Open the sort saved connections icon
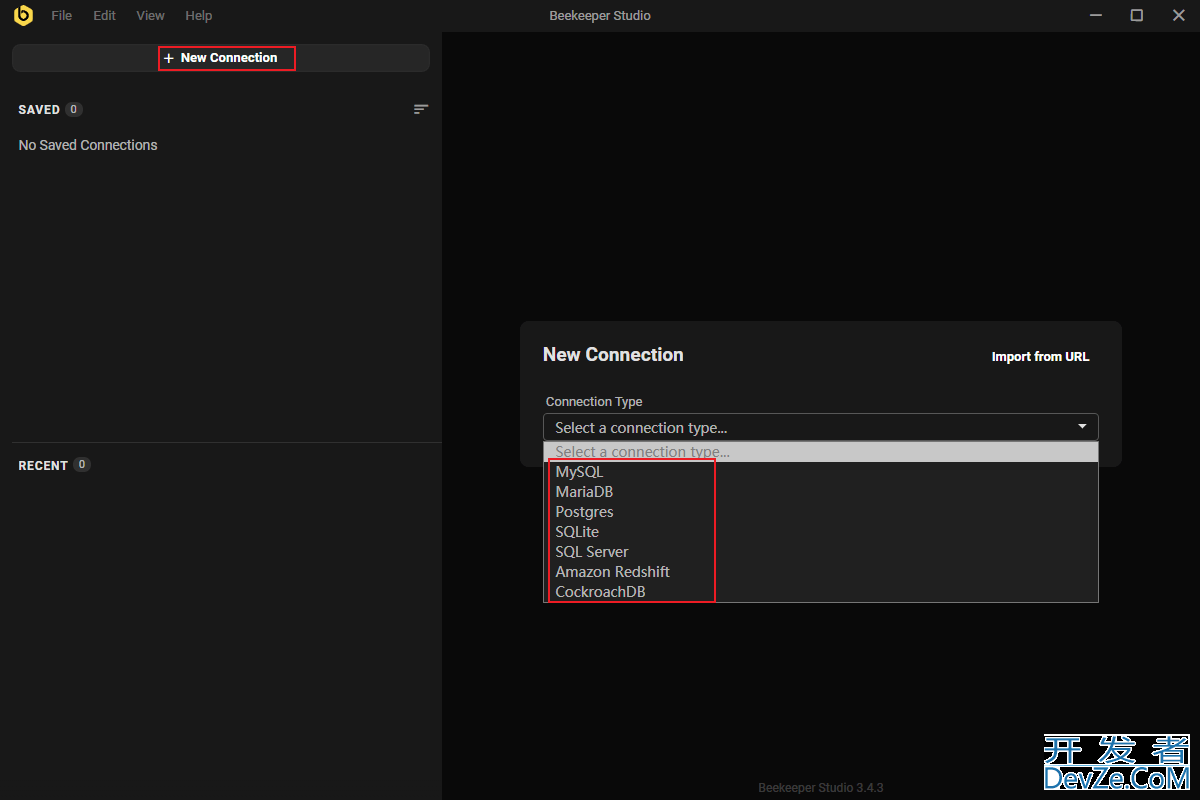Viewport: 1200px width, 800px height. click(421, 109)
